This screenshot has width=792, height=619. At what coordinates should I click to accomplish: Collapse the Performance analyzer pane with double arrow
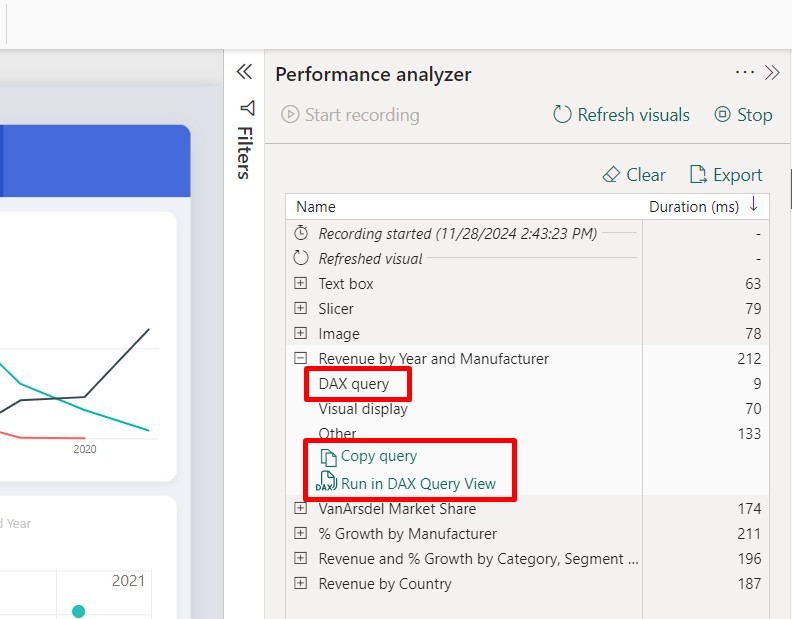pos(771,72)
